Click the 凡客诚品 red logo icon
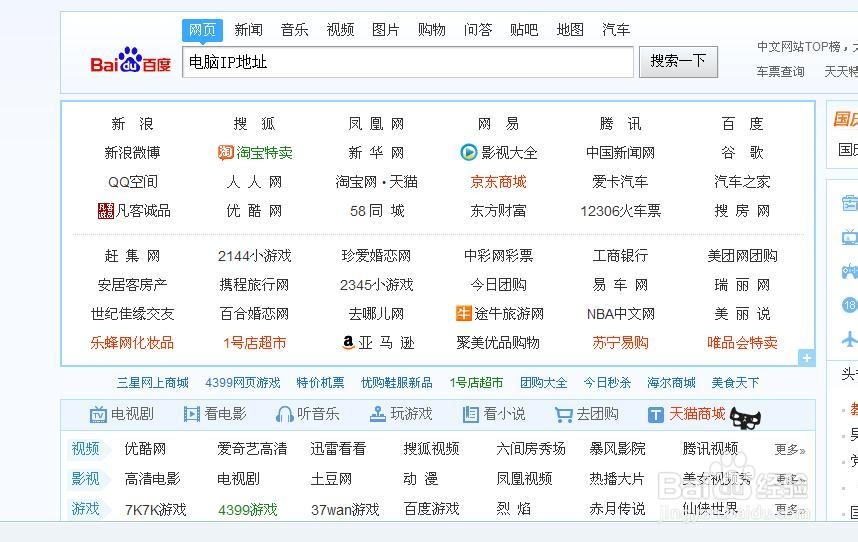 pyautogui.click(x=105, y=211)
